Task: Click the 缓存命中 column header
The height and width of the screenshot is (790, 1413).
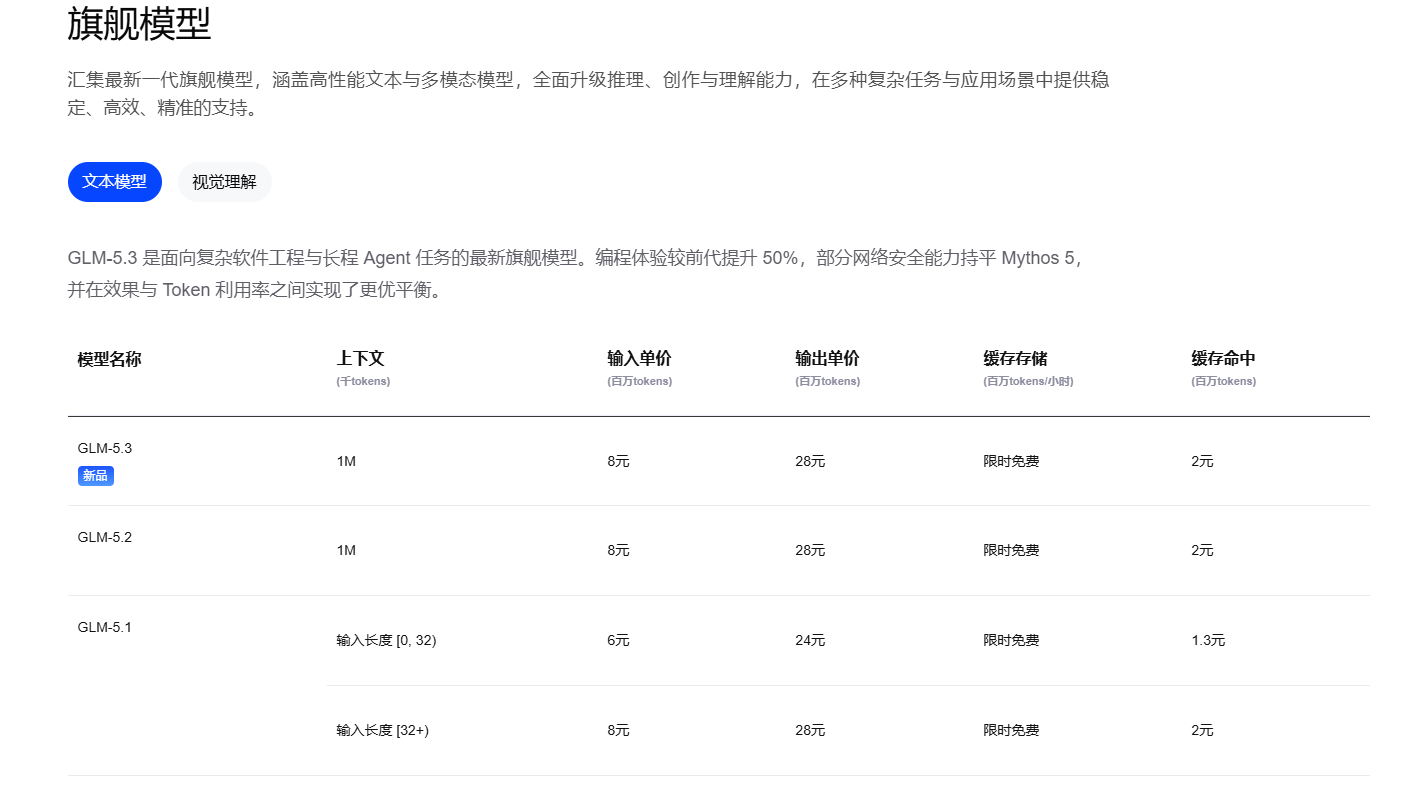Action: pos(1223,359)
